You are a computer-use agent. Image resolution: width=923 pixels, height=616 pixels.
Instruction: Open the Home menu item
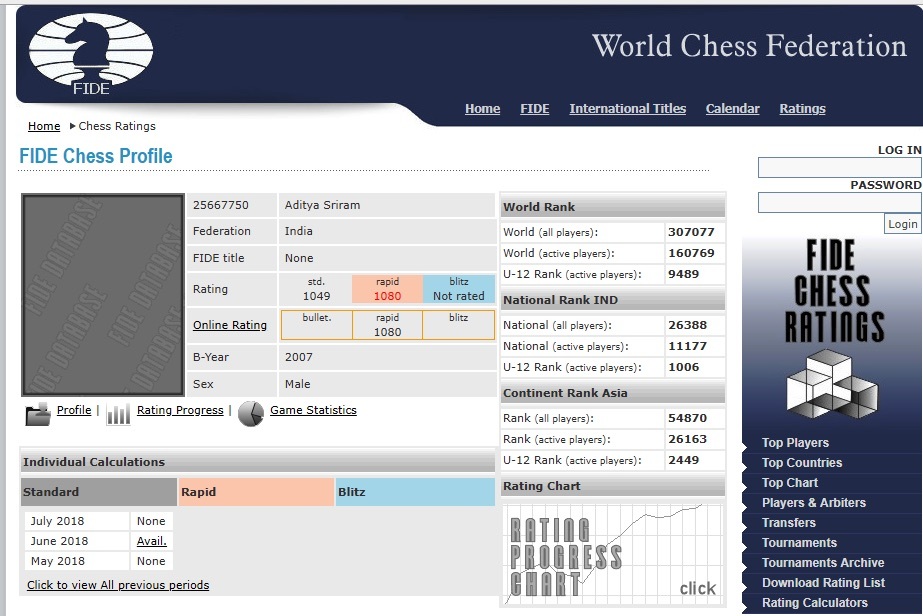tap(482, 109)
